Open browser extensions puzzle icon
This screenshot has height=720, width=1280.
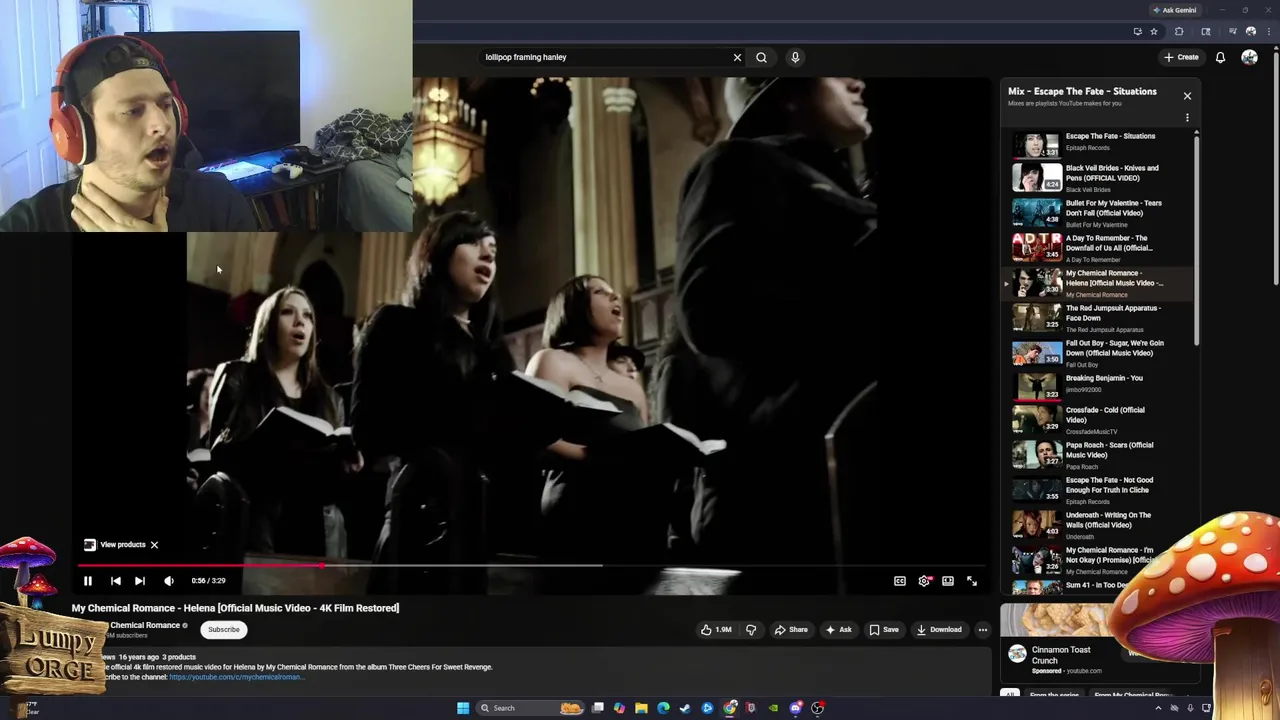click(x=1179, y=32)
